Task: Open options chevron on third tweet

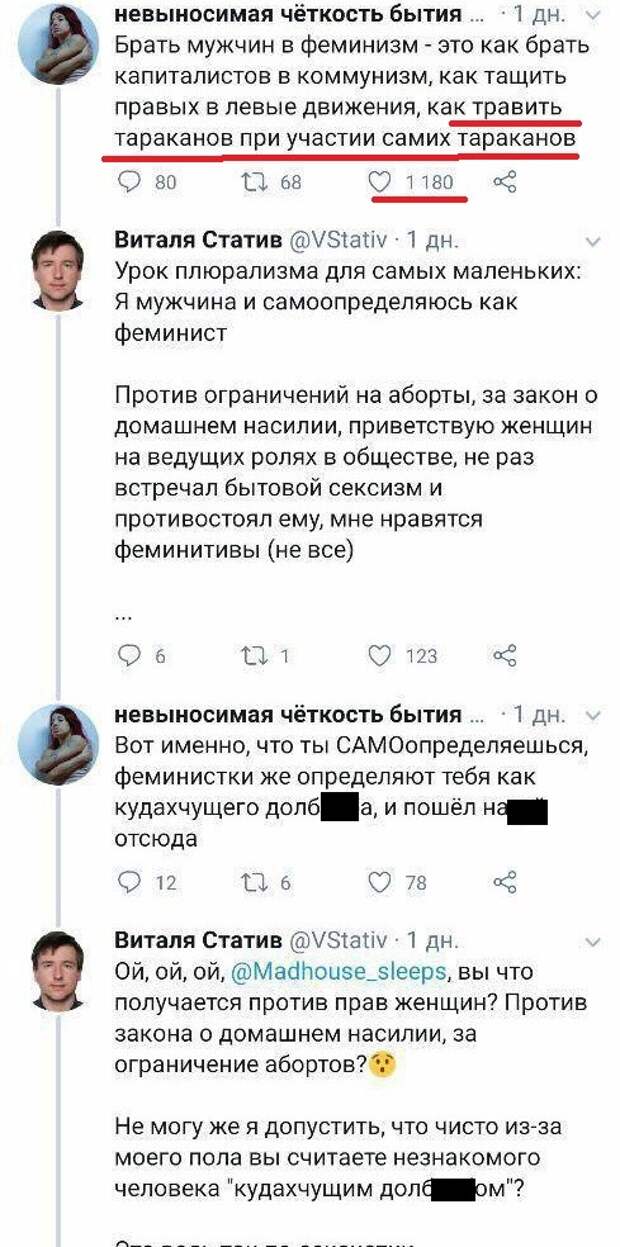Action: [595, 717]
